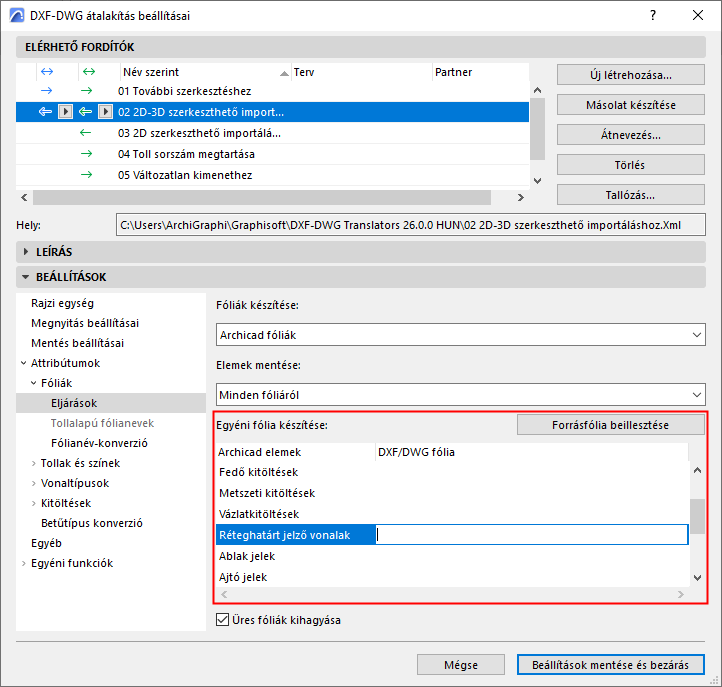The width and height of the screenshot is (722, 687).
Task: Click the blue bidirectional arrow column header
Action: coord(47,71)
